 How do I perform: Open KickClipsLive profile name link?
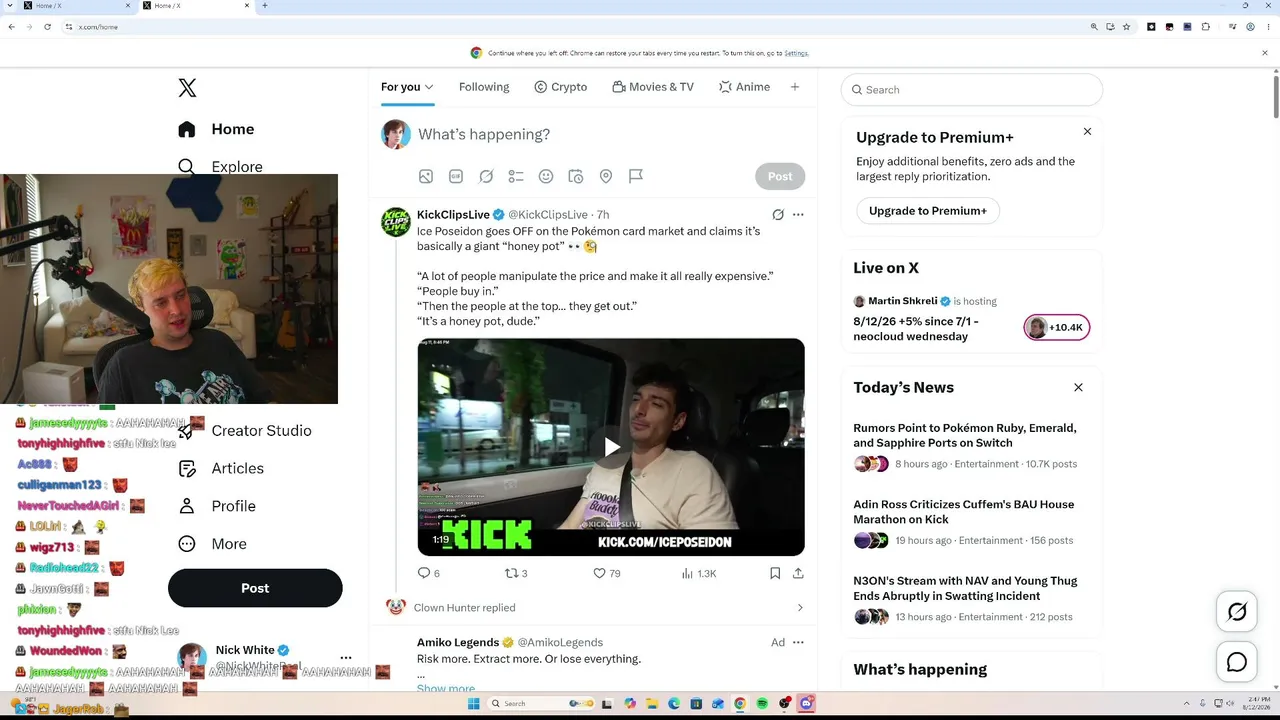pos(453,215)
